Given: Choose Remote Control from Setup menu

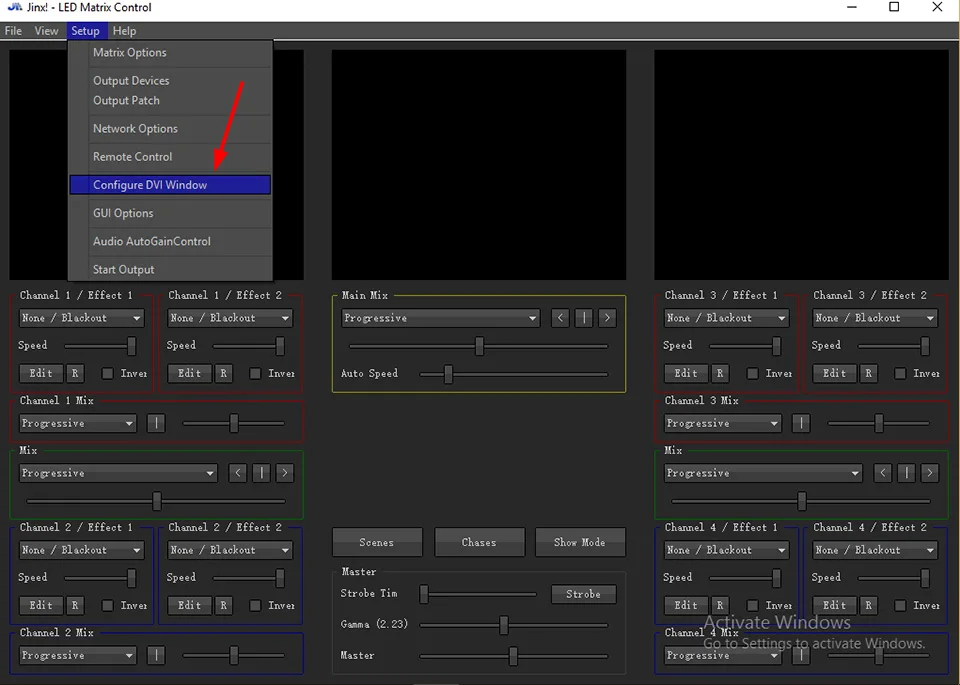Looking at the screenshot, I should [170, 157].
